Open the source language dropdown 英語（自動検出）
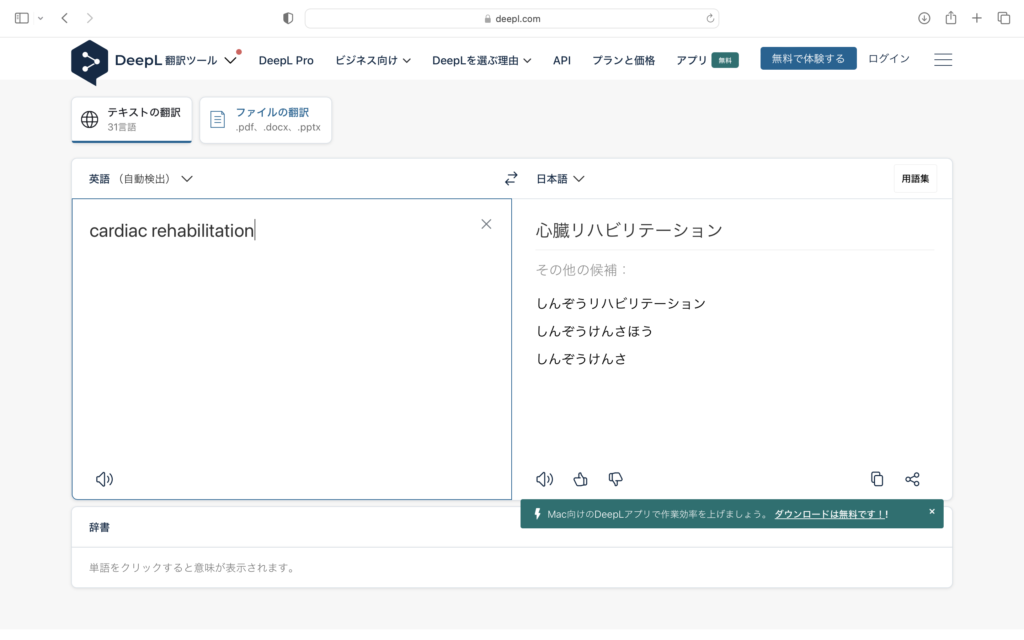The width and height of the screenshot is (1024, 640). [x=138, y=178]
